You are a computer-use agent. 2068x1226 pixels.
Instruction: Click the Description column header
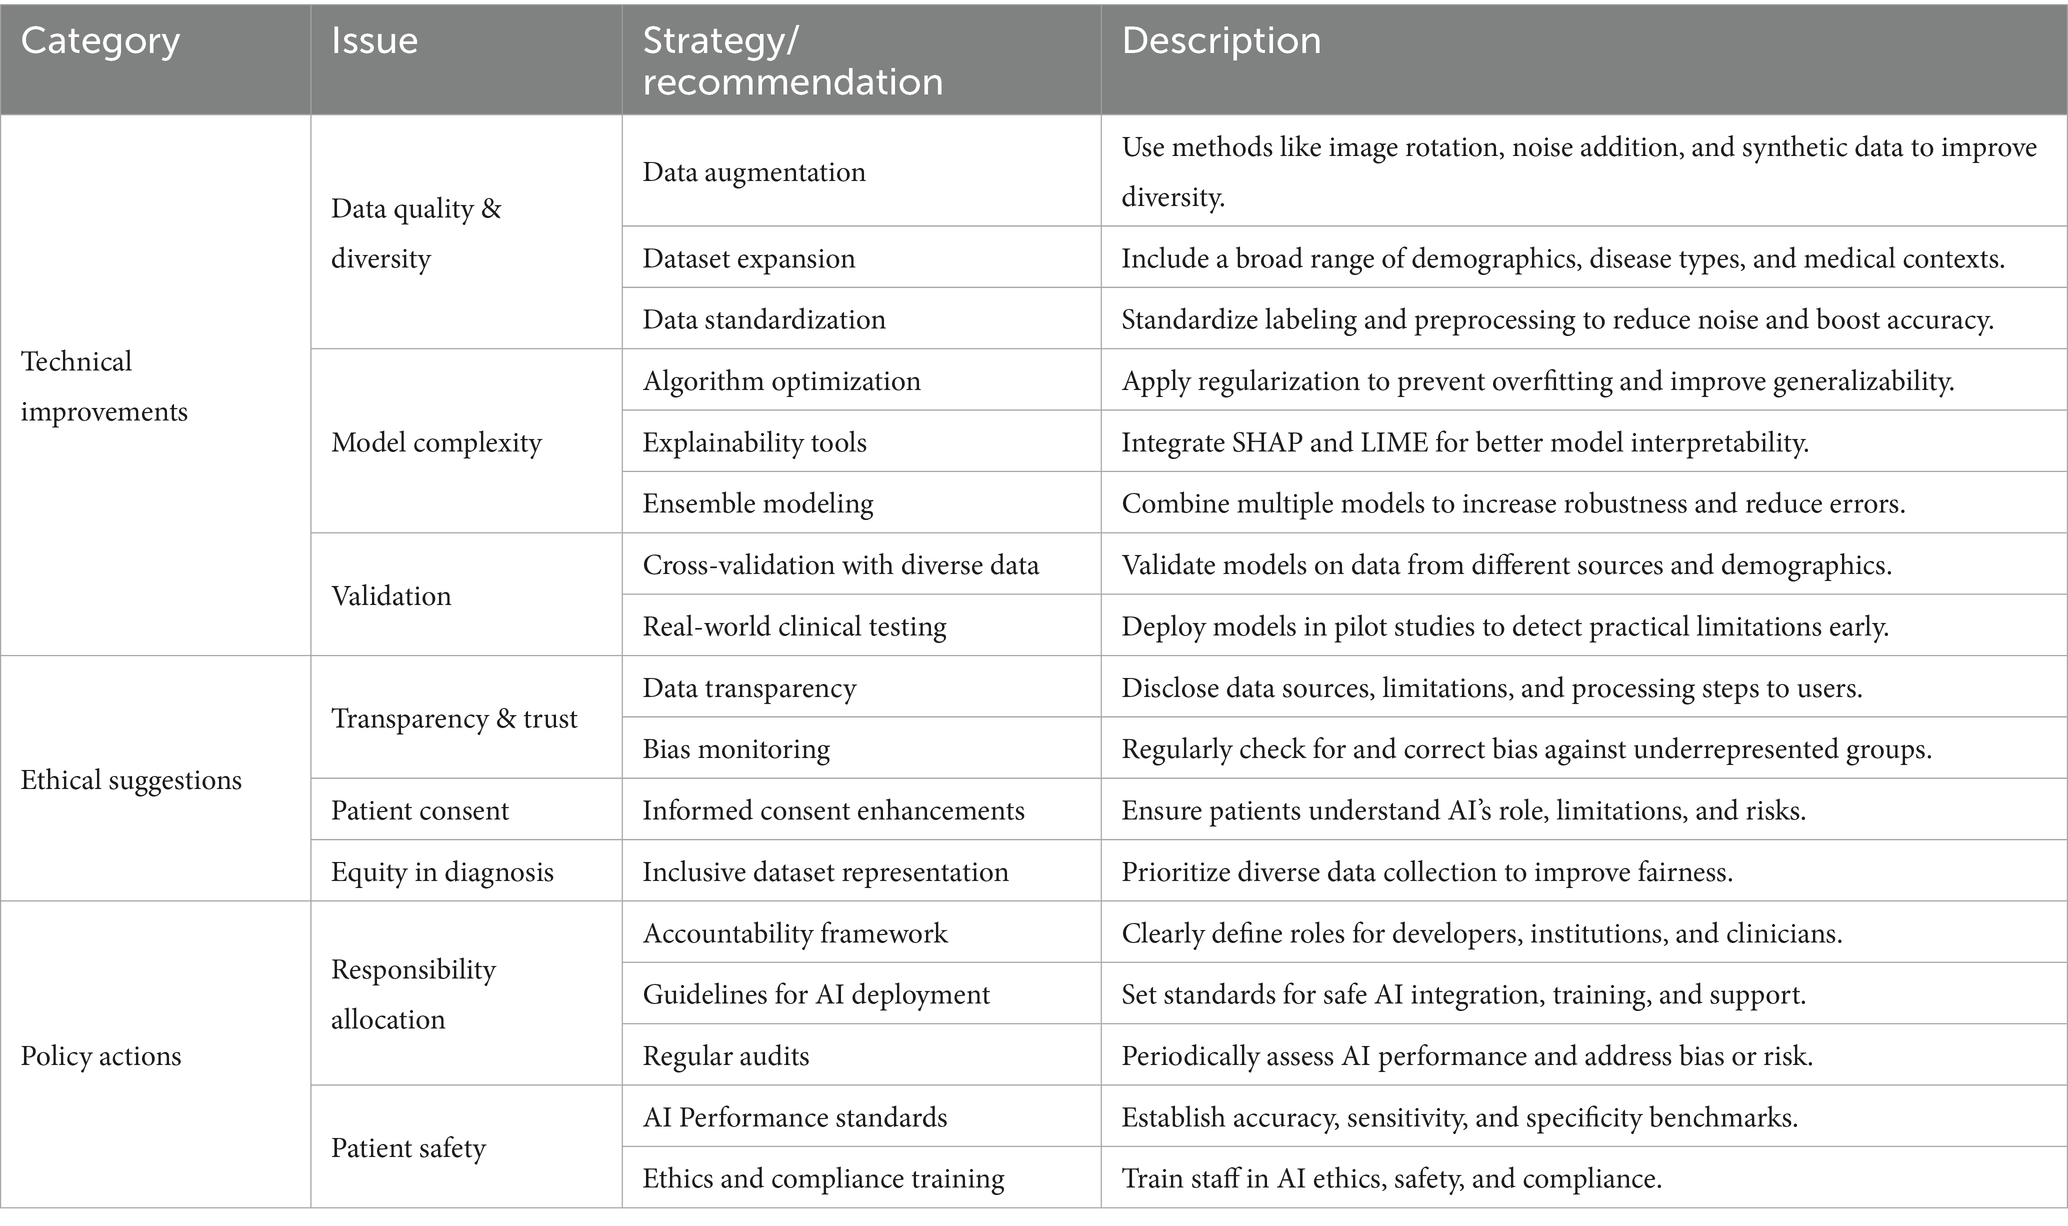1221,41
